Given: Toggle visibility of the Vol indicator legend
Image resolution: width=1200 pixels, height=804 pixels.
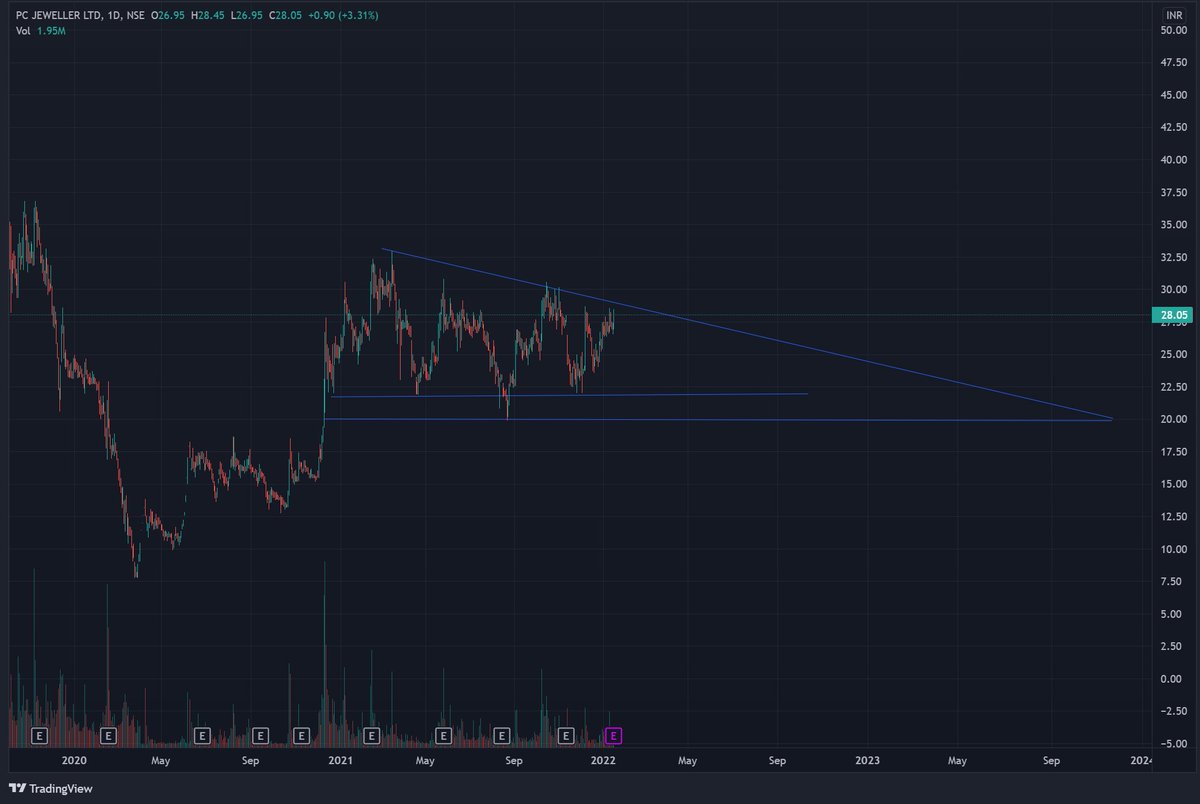Looking at the screenshot, I should click(22, 31).
